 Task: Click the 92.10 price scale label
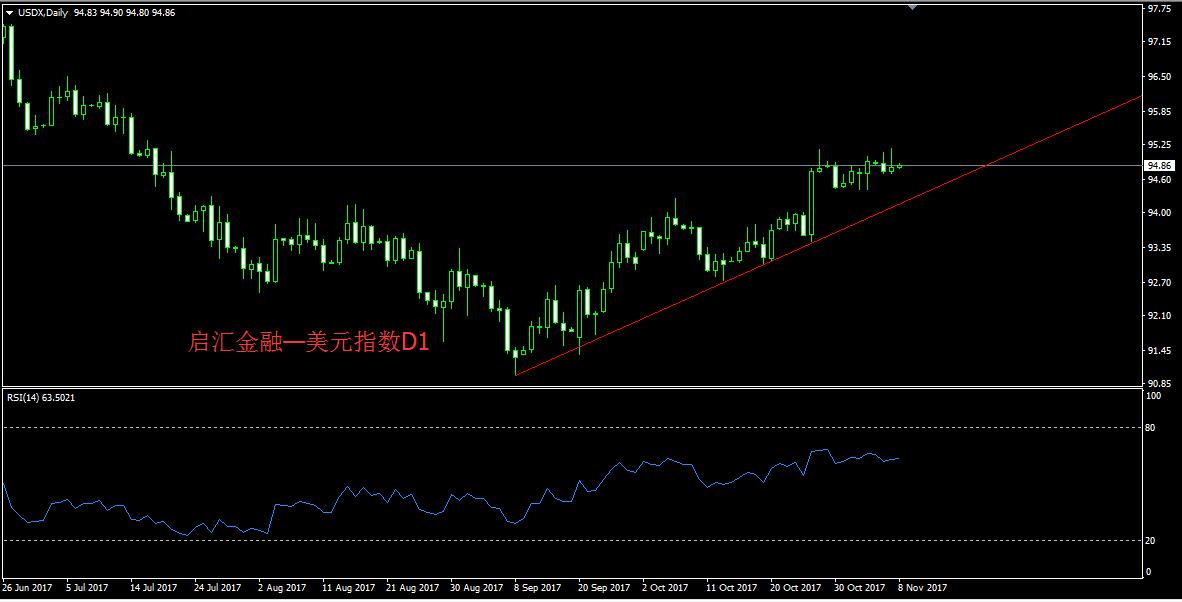(x=1159, y=316)
